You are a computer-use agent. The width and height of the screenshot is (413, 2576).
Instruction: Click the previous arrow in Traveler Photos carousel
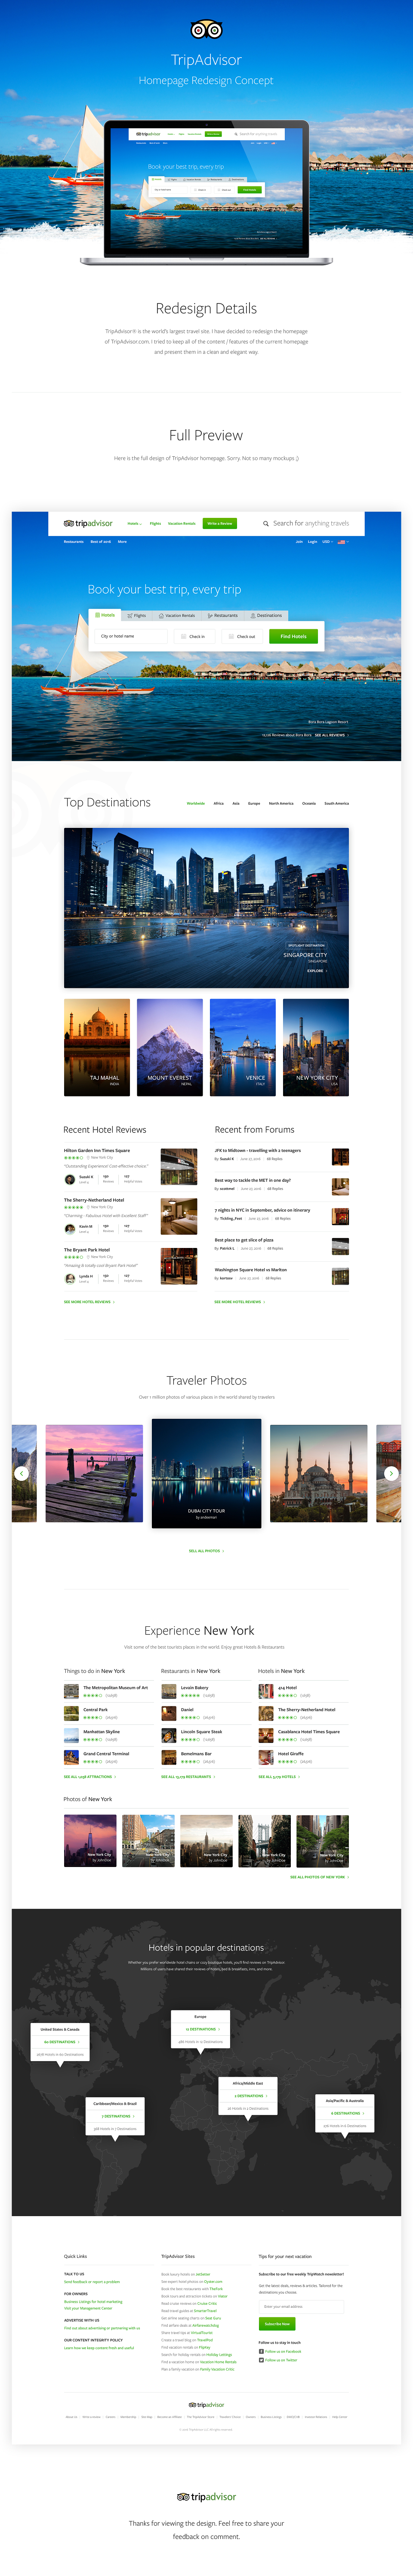pos(21,1473)
